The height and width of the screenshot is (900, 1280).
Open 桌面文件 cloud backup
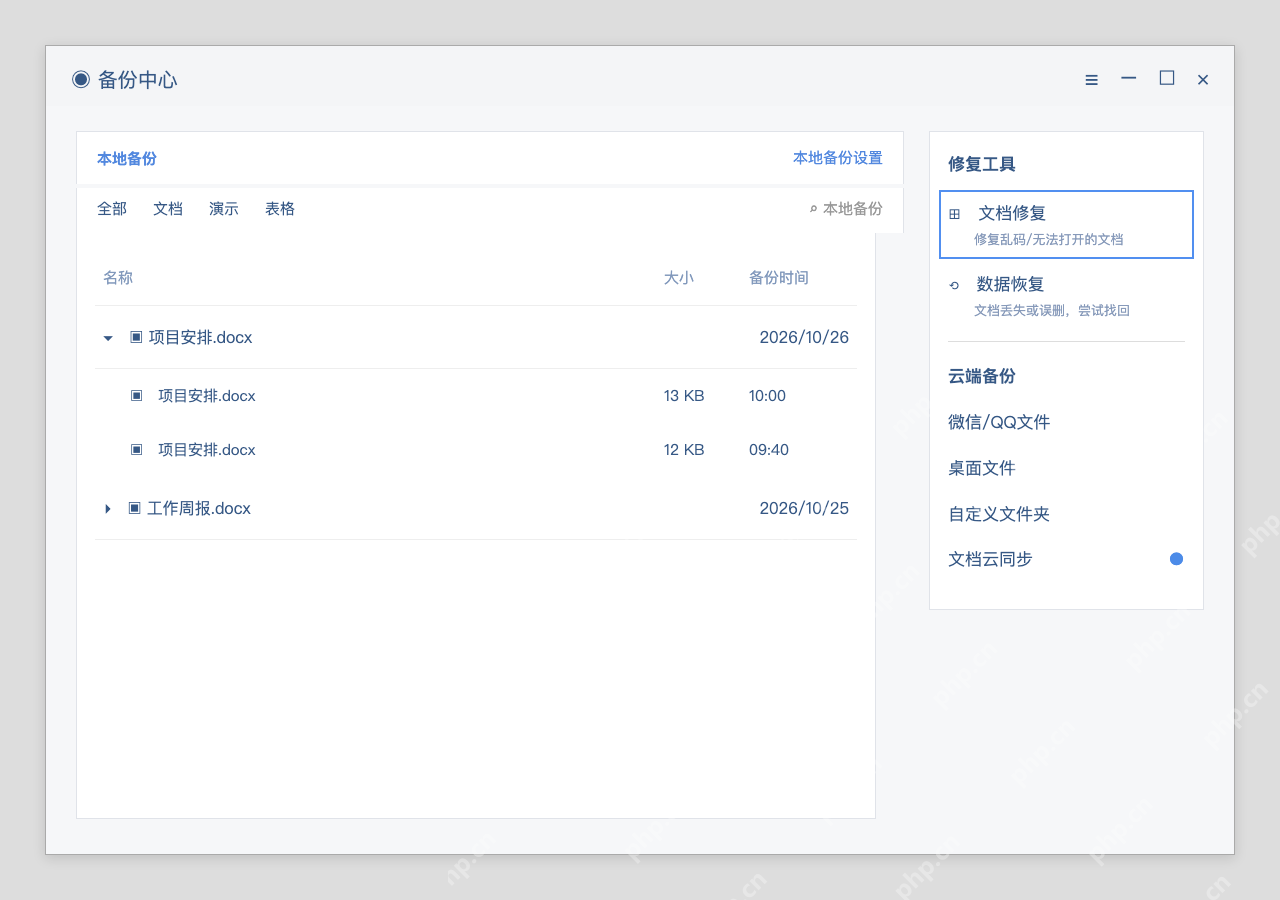tap(982, 468)
